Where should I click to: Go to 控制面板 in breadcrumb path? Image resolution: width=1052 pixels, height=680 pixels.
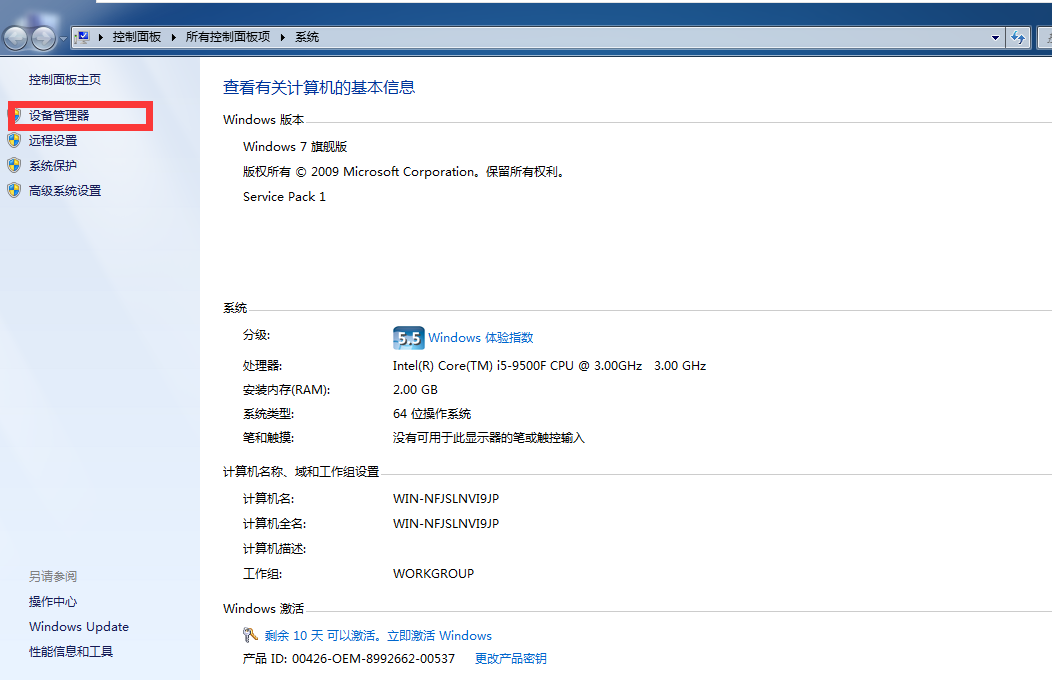(x=137, y=37)
